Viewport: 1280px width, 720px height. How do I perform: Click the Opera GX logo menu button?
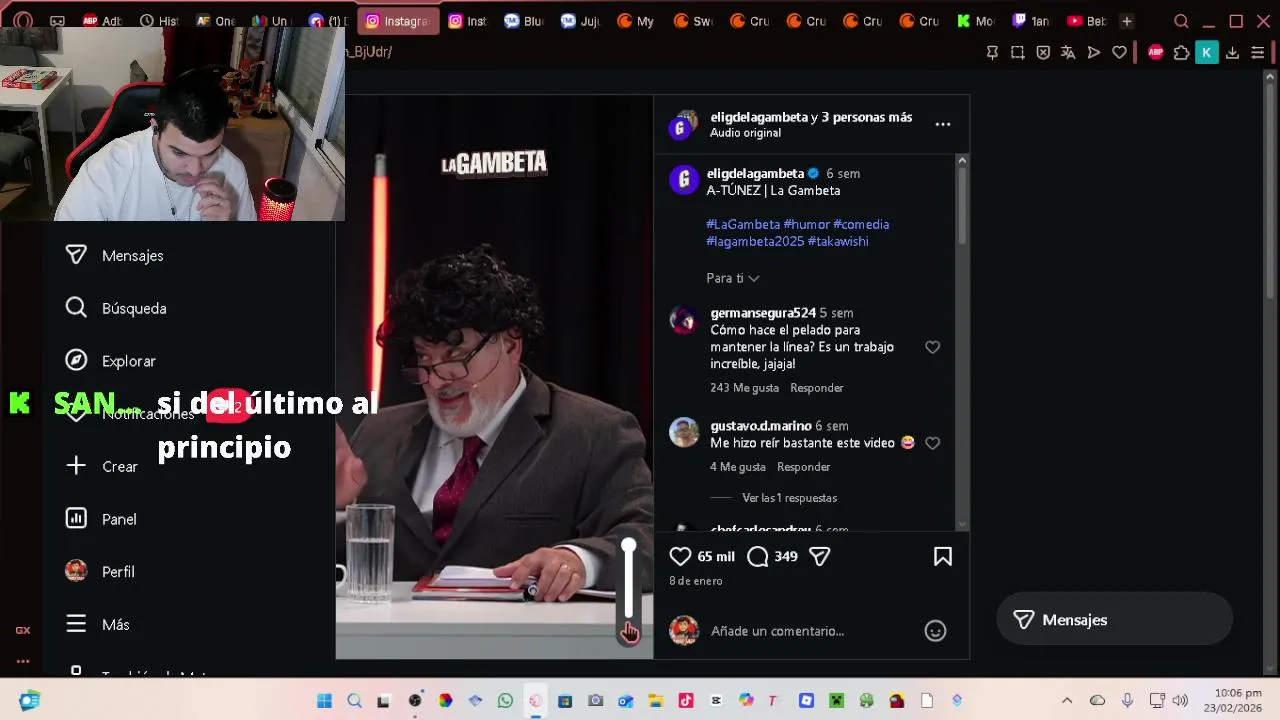[23, 21]
